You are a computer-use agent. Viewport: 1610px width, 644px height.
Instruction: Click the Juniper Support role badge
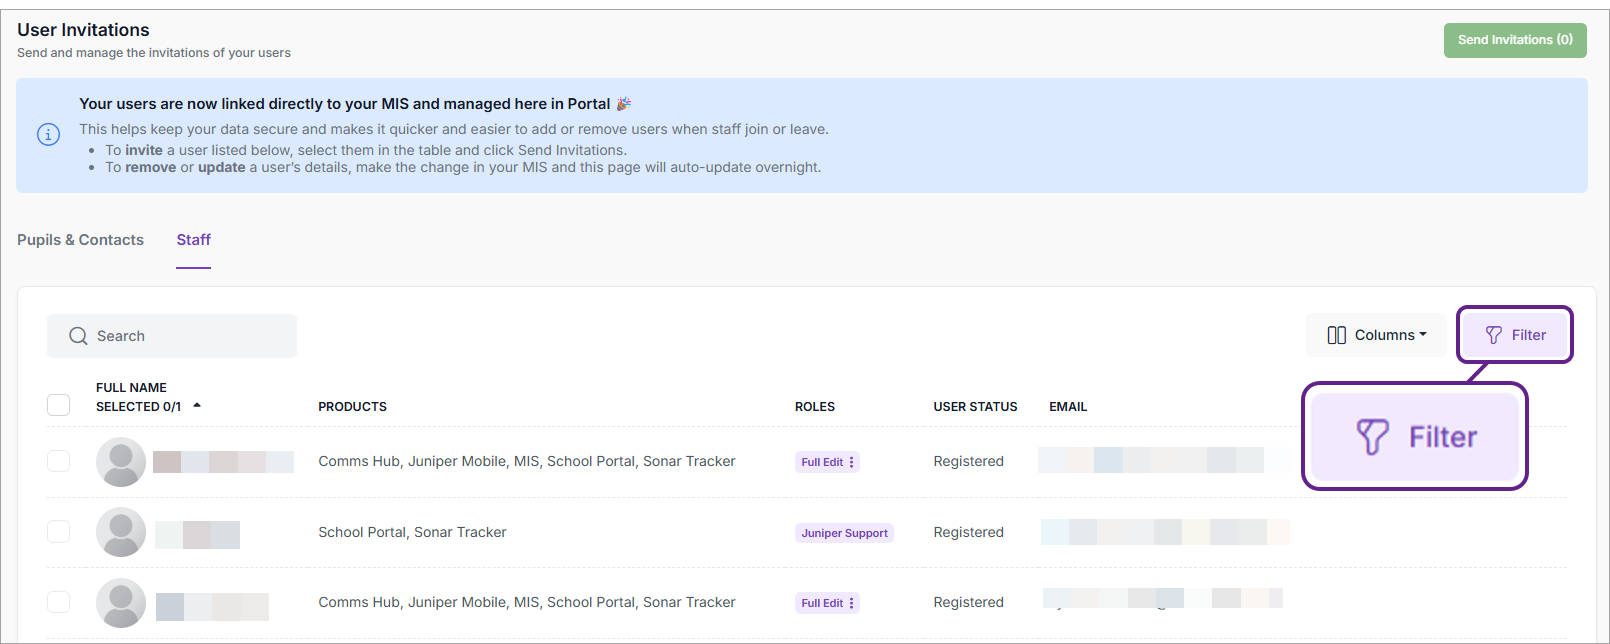point(844,533)
